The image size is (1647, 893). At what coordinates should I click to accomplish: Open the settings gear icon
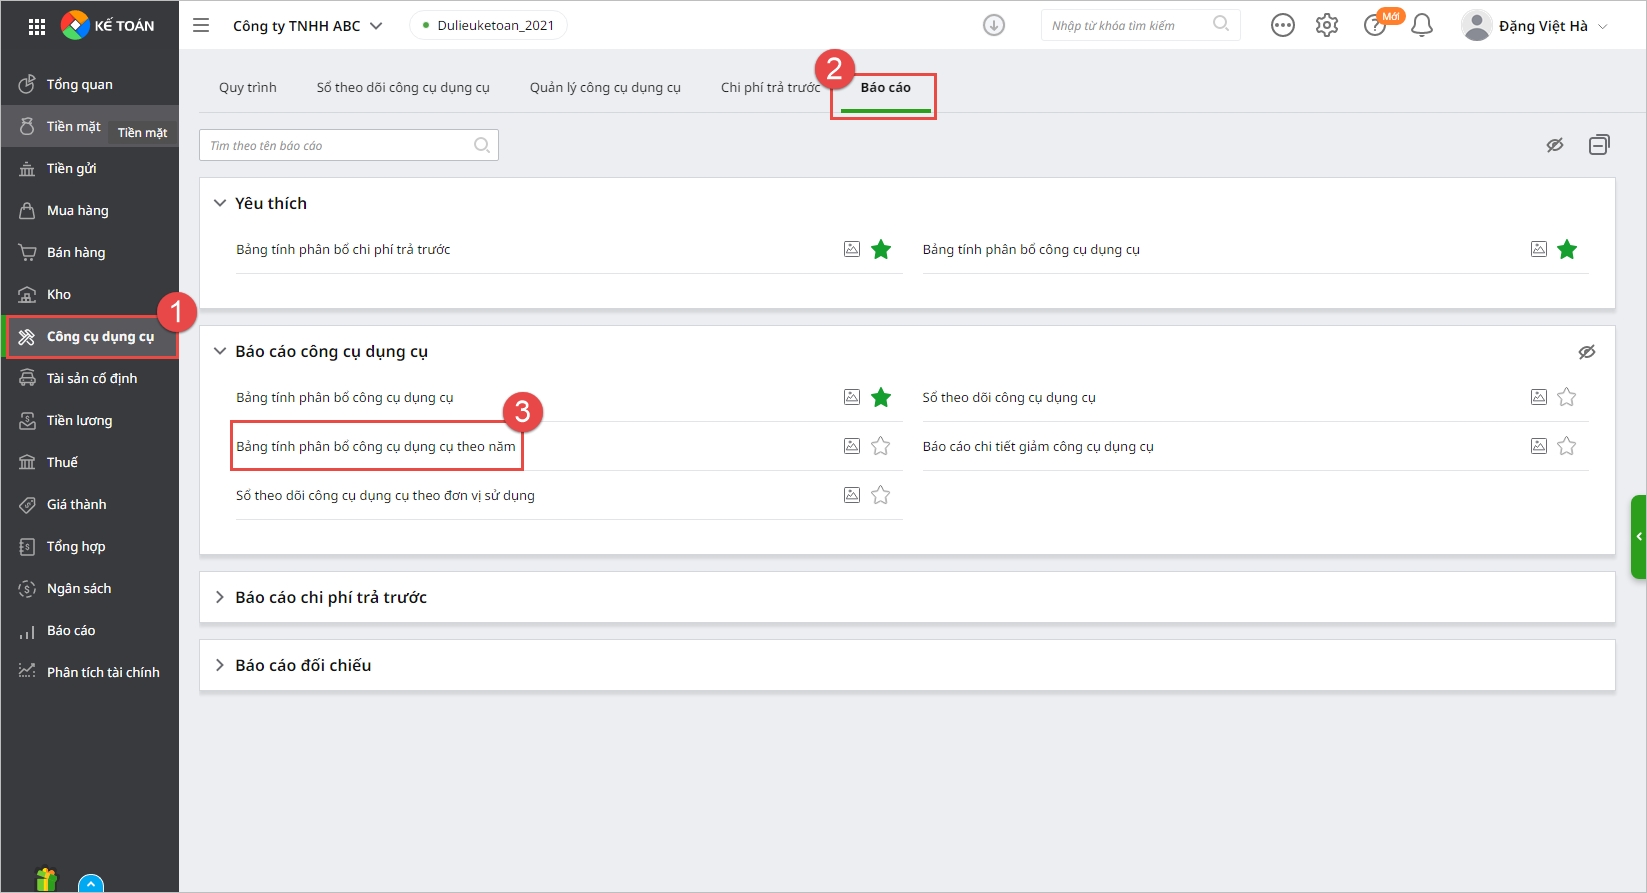[1326, 26]
